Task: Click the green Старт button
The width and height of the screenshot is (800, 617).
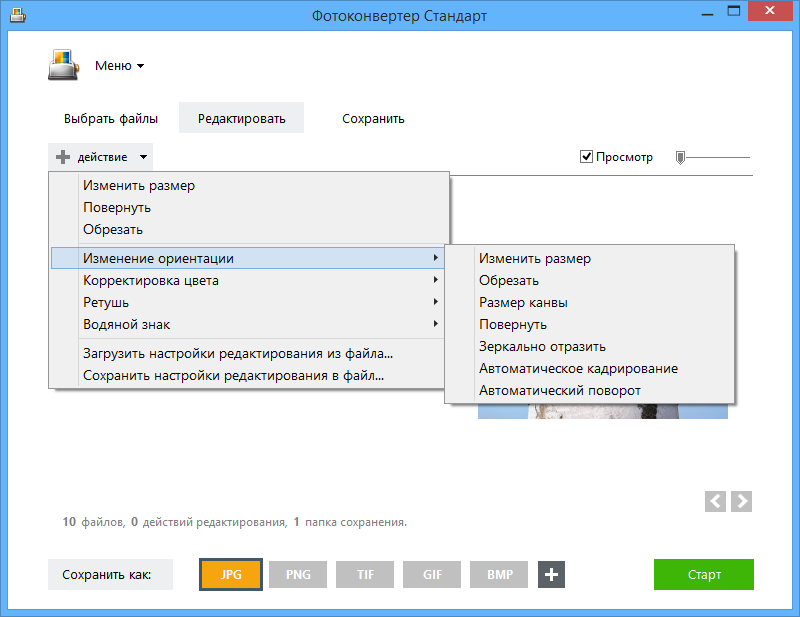Action: 704,575
